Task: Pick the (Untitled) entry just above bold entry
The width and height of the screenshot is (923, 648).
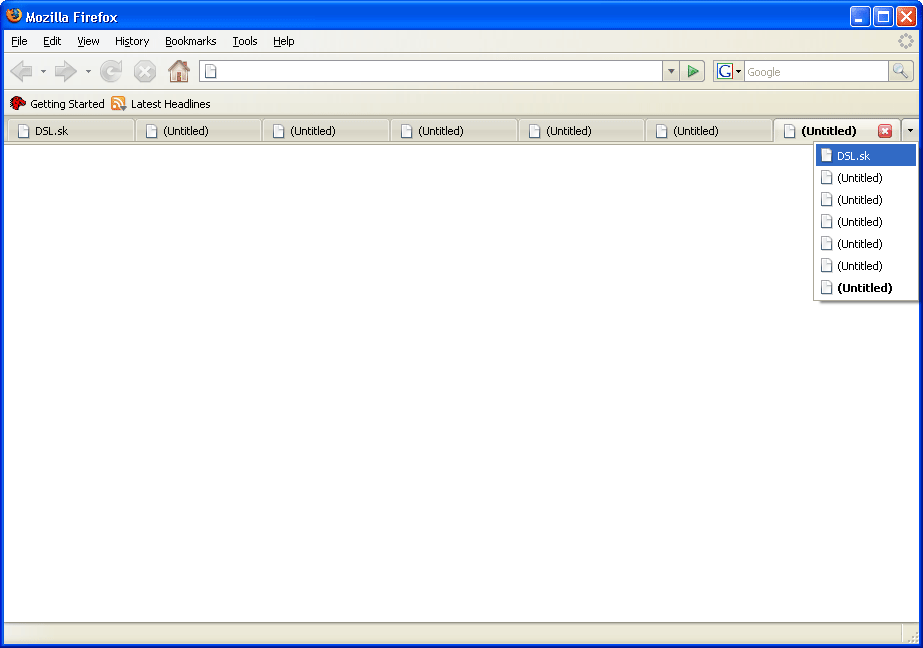Action: coord(866,266)
